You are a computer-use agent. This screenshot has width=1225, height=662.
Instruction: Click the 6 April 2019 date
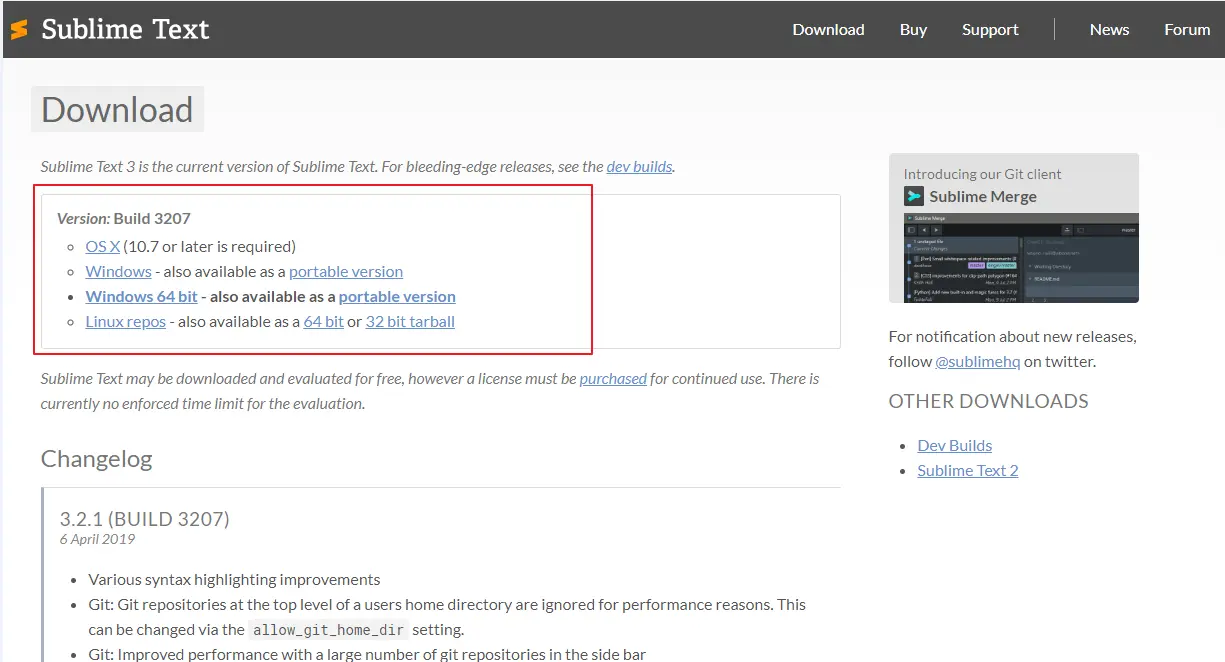pos(97,539)
